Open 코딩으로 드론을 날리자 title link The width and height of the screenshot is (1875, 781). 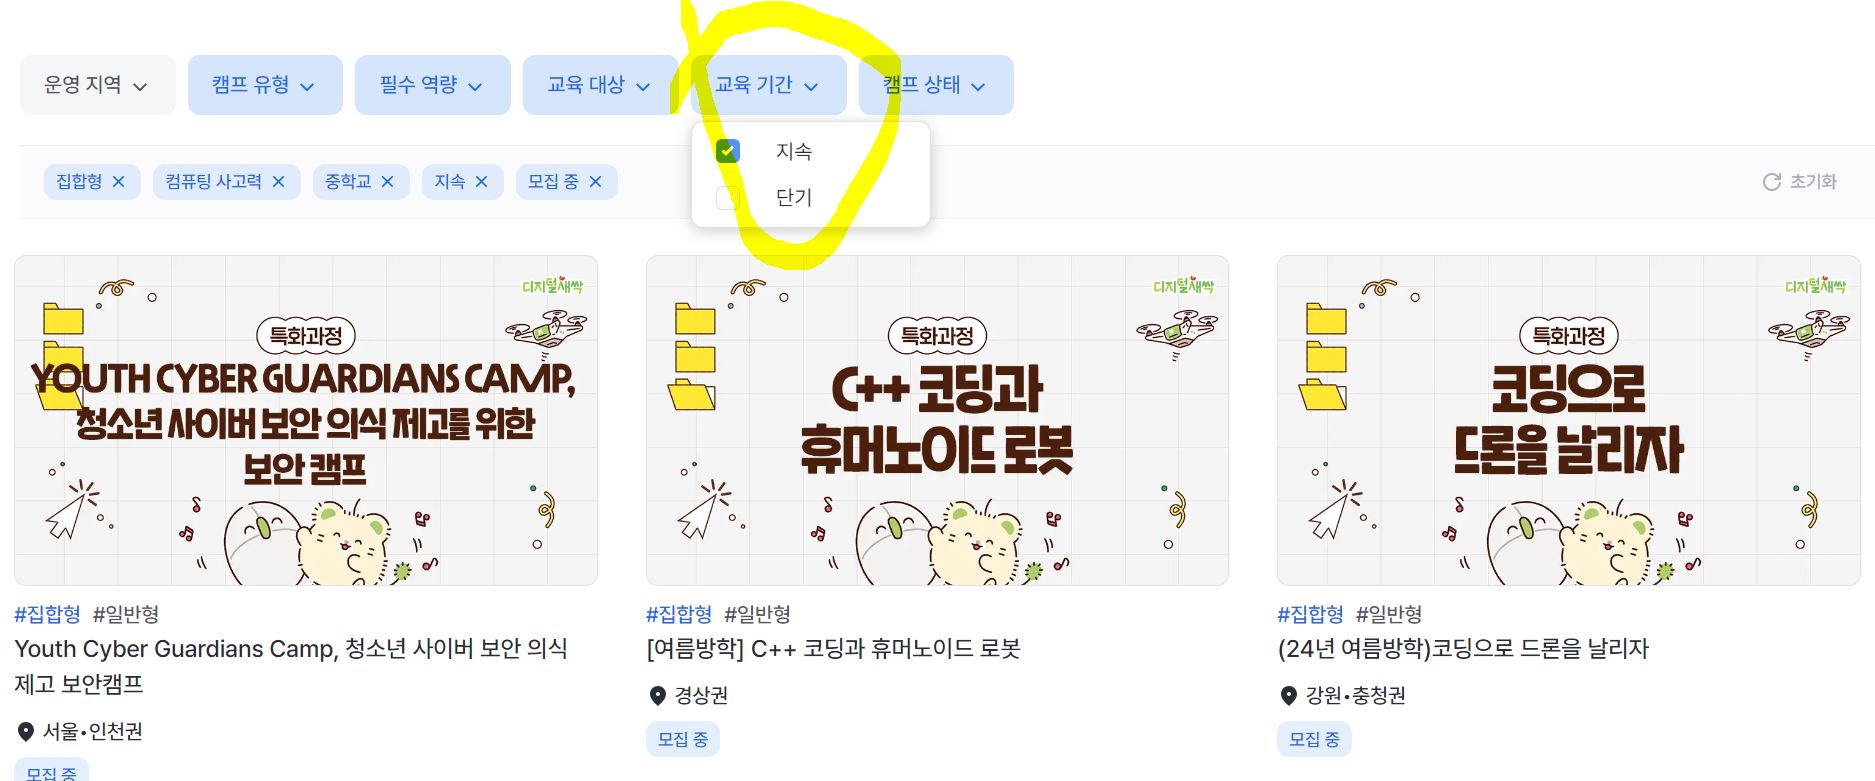click(x=1463, y=649)
